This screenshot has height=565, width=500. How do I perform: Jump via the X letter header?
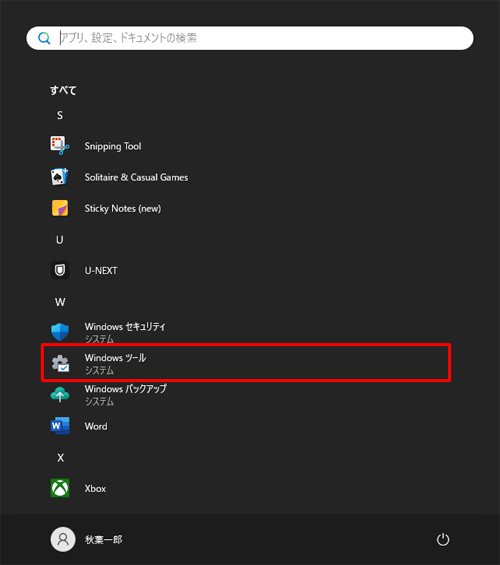click(61, 458)
